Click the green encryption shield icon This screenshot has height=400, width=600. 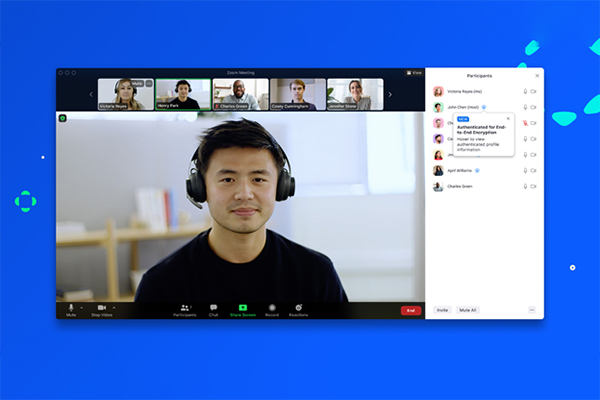pyautogui.click(x=63, y=118)
